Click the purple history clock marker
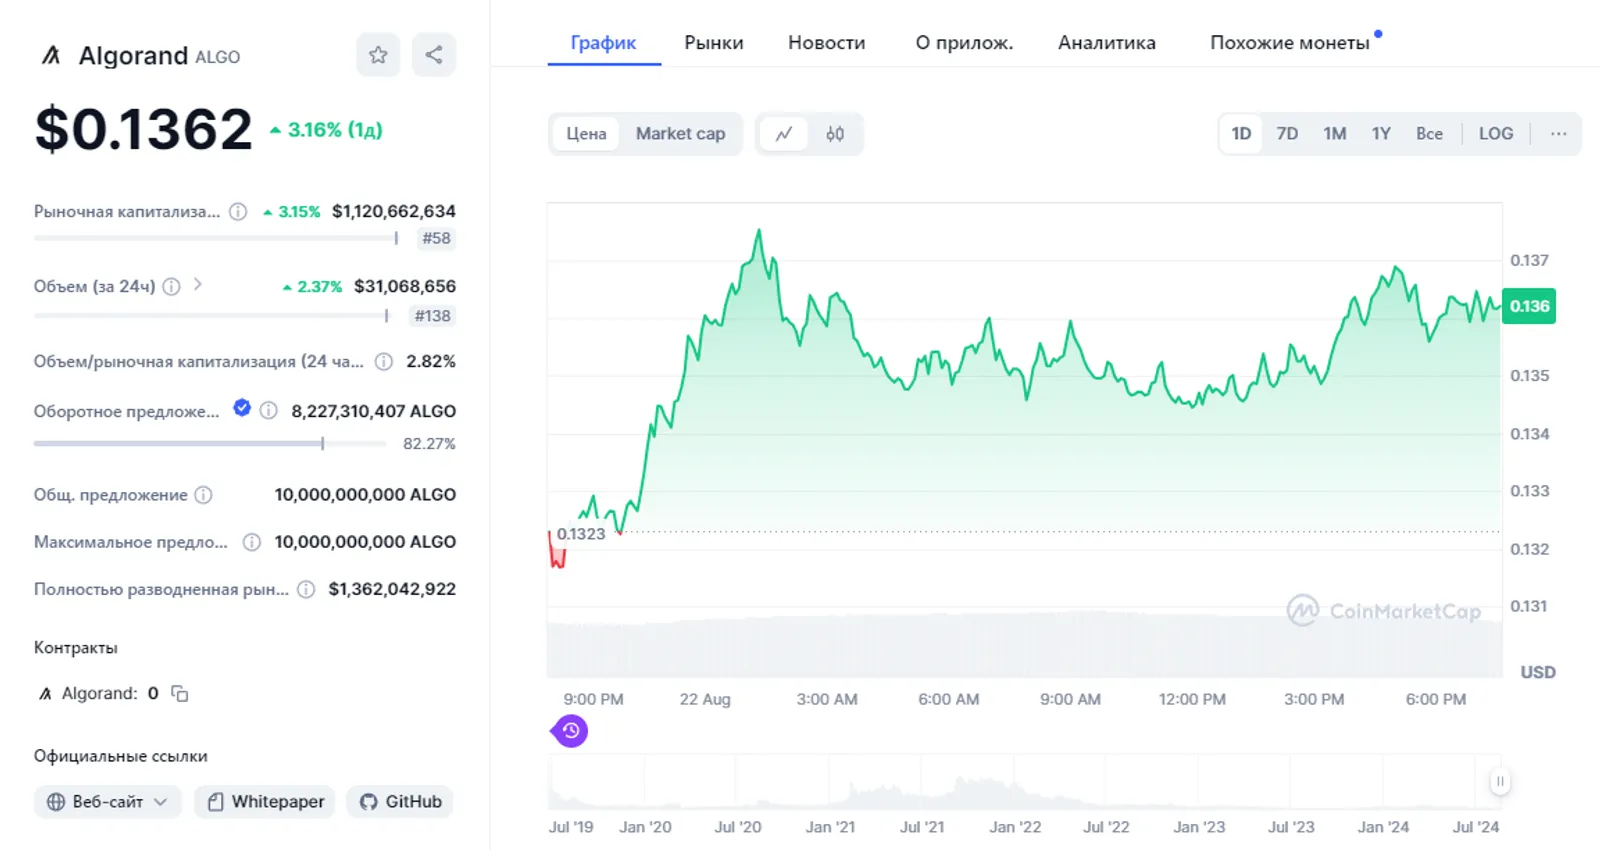Viewport: 1600px width, 850px height. [x=570, y=731]
